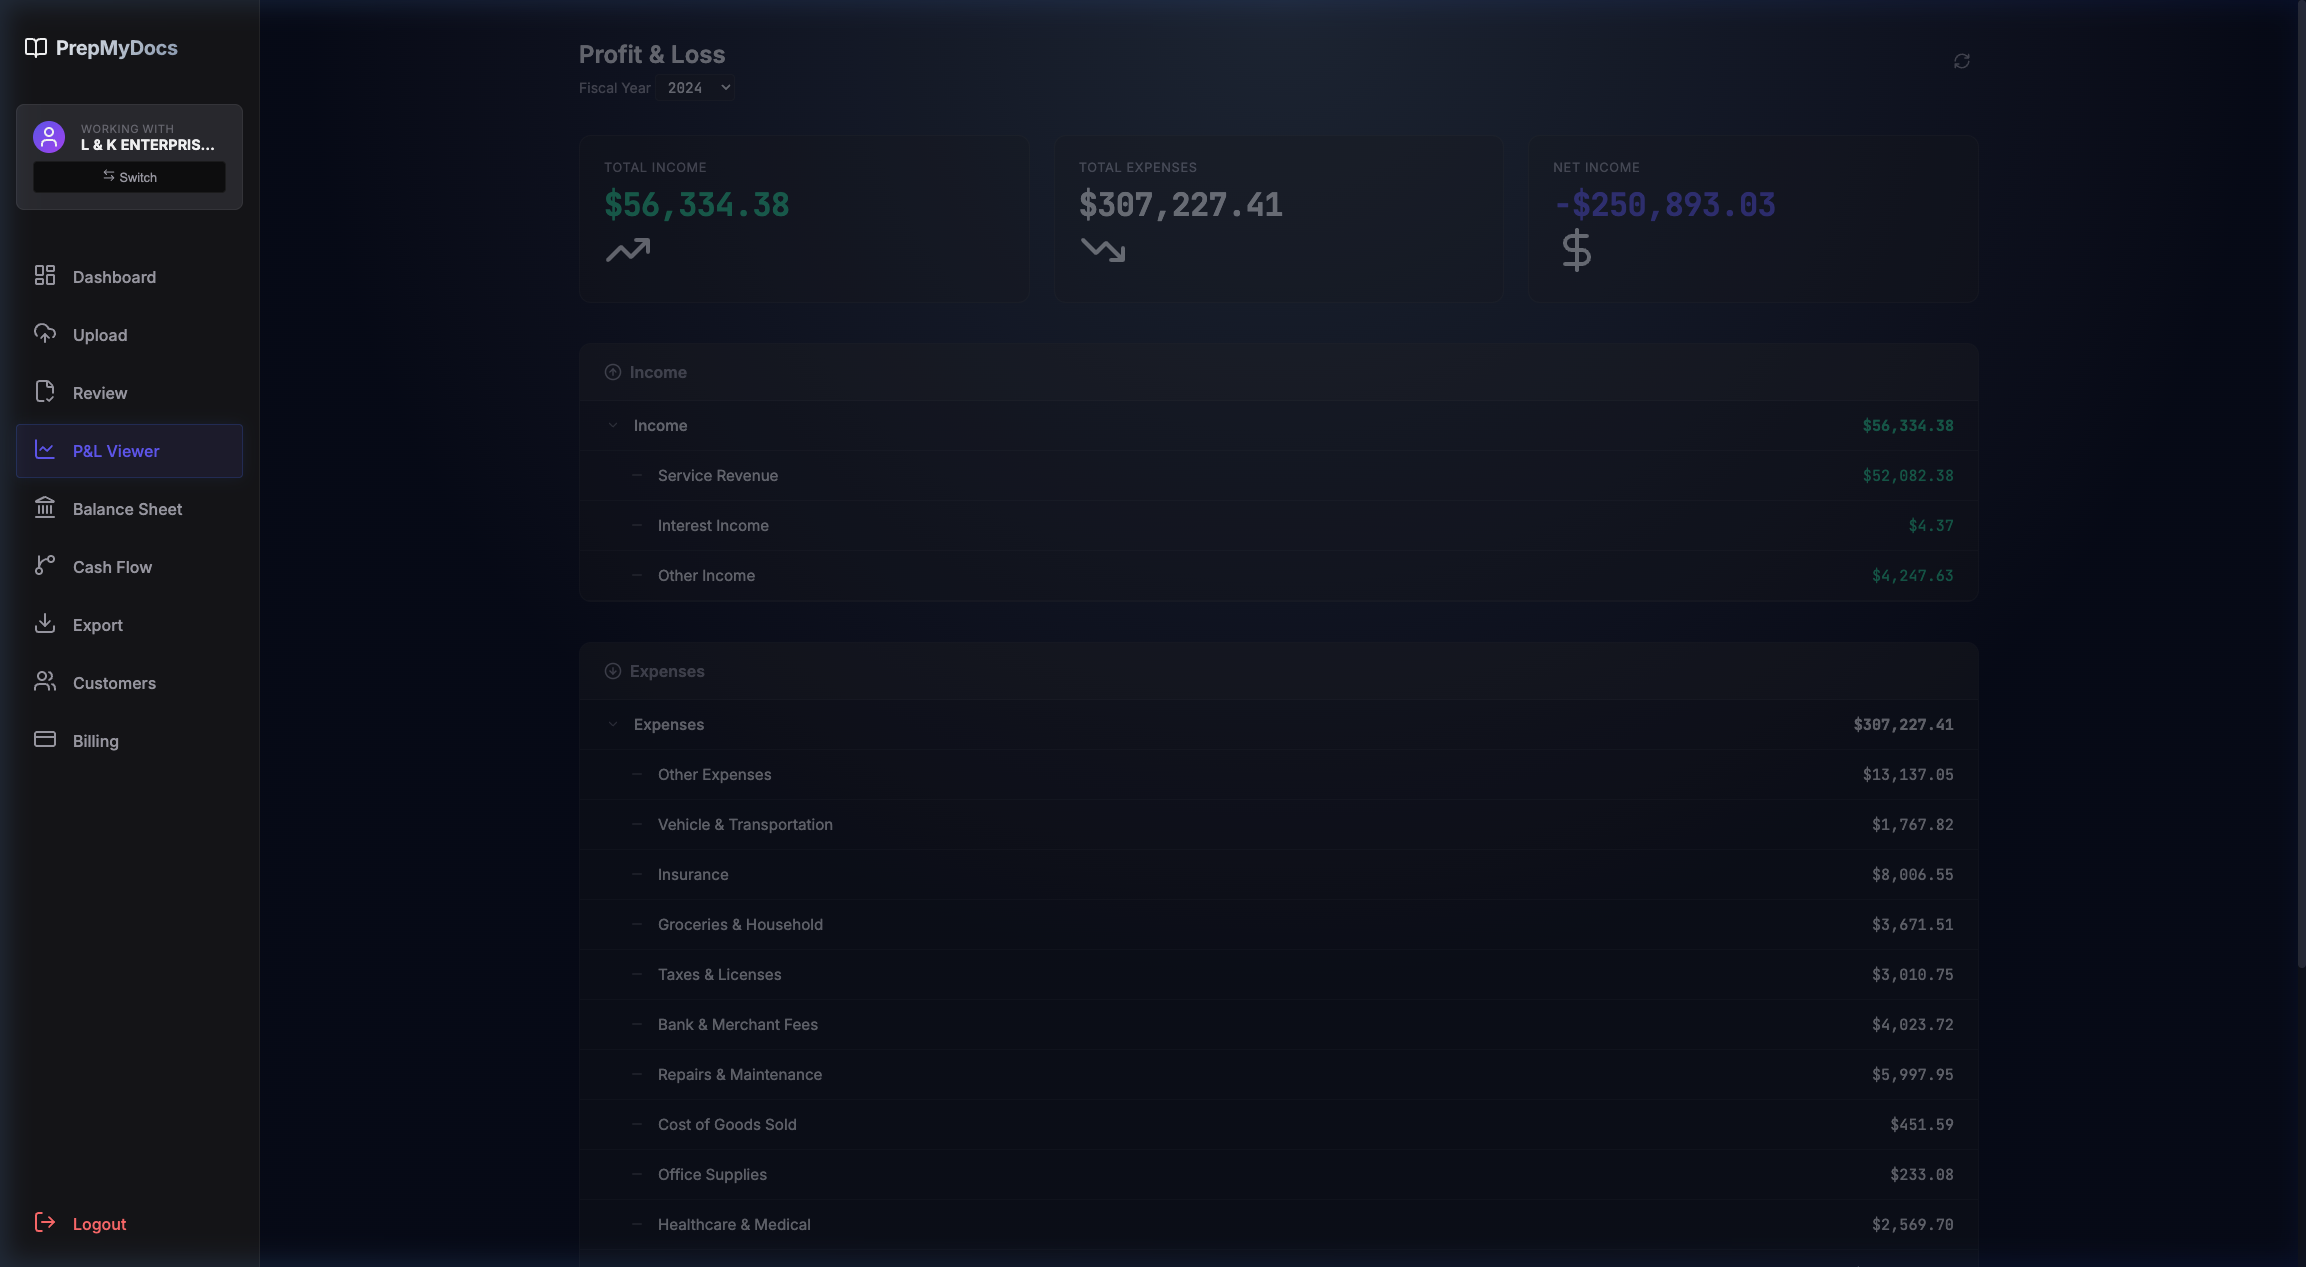Open Dashboard from the sidebar
The width and height of the screenshot is (2306, 1267).
click(114, 277)
